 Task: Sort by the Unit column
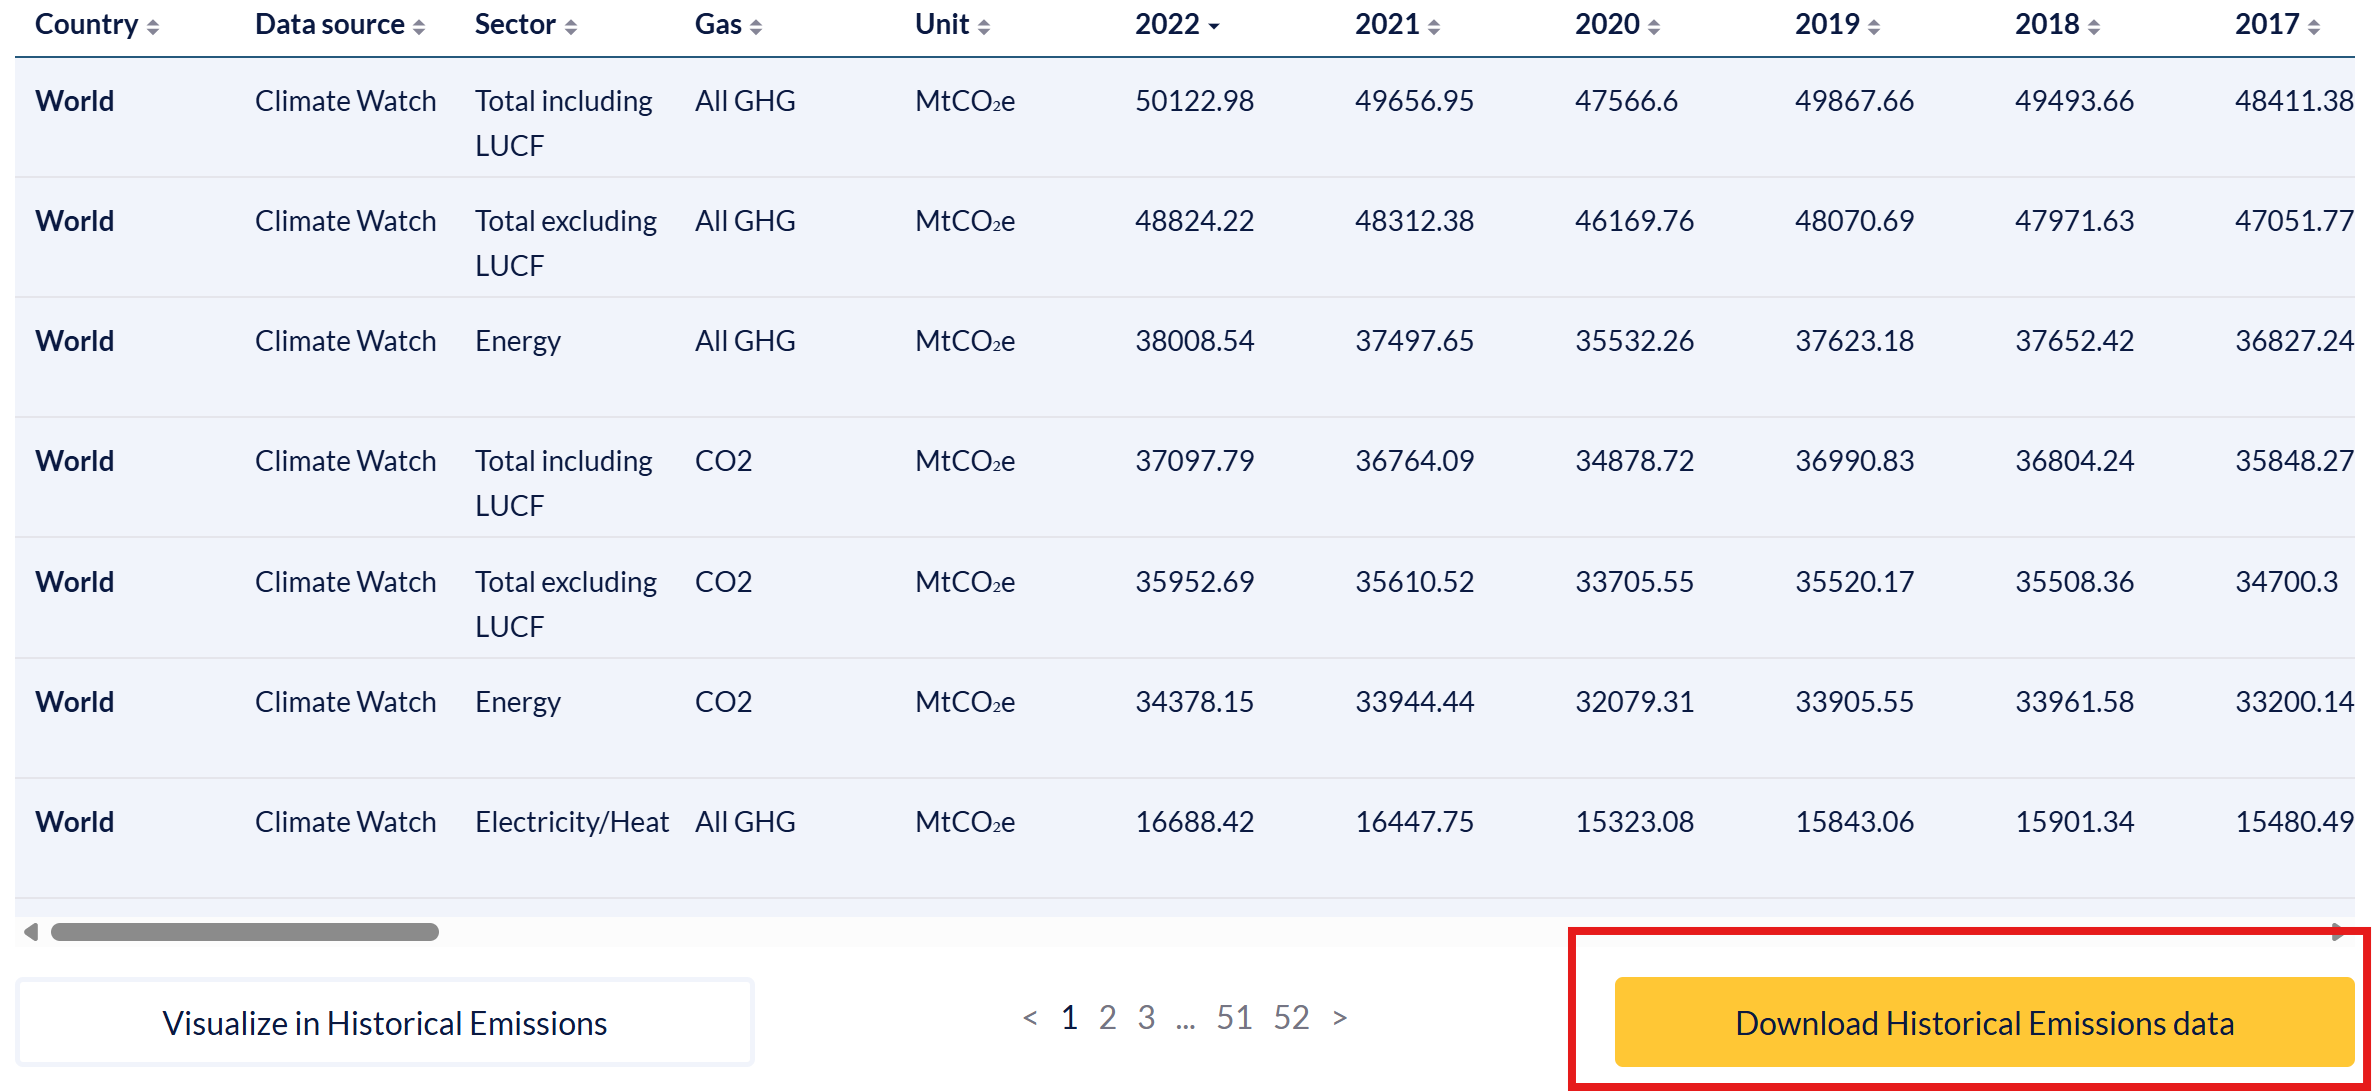tap(984, 27)
